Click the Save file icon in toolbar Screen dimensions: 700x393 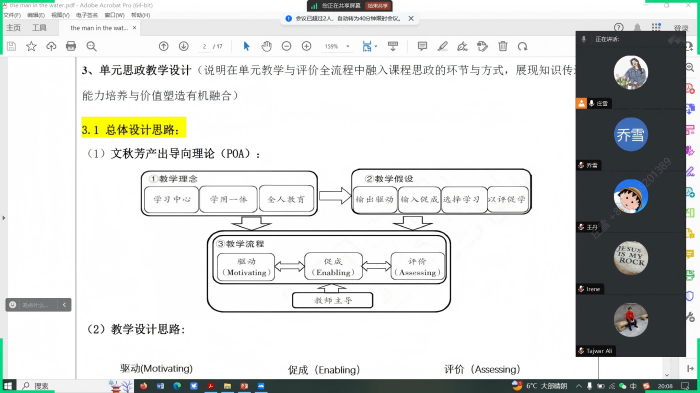12,46
